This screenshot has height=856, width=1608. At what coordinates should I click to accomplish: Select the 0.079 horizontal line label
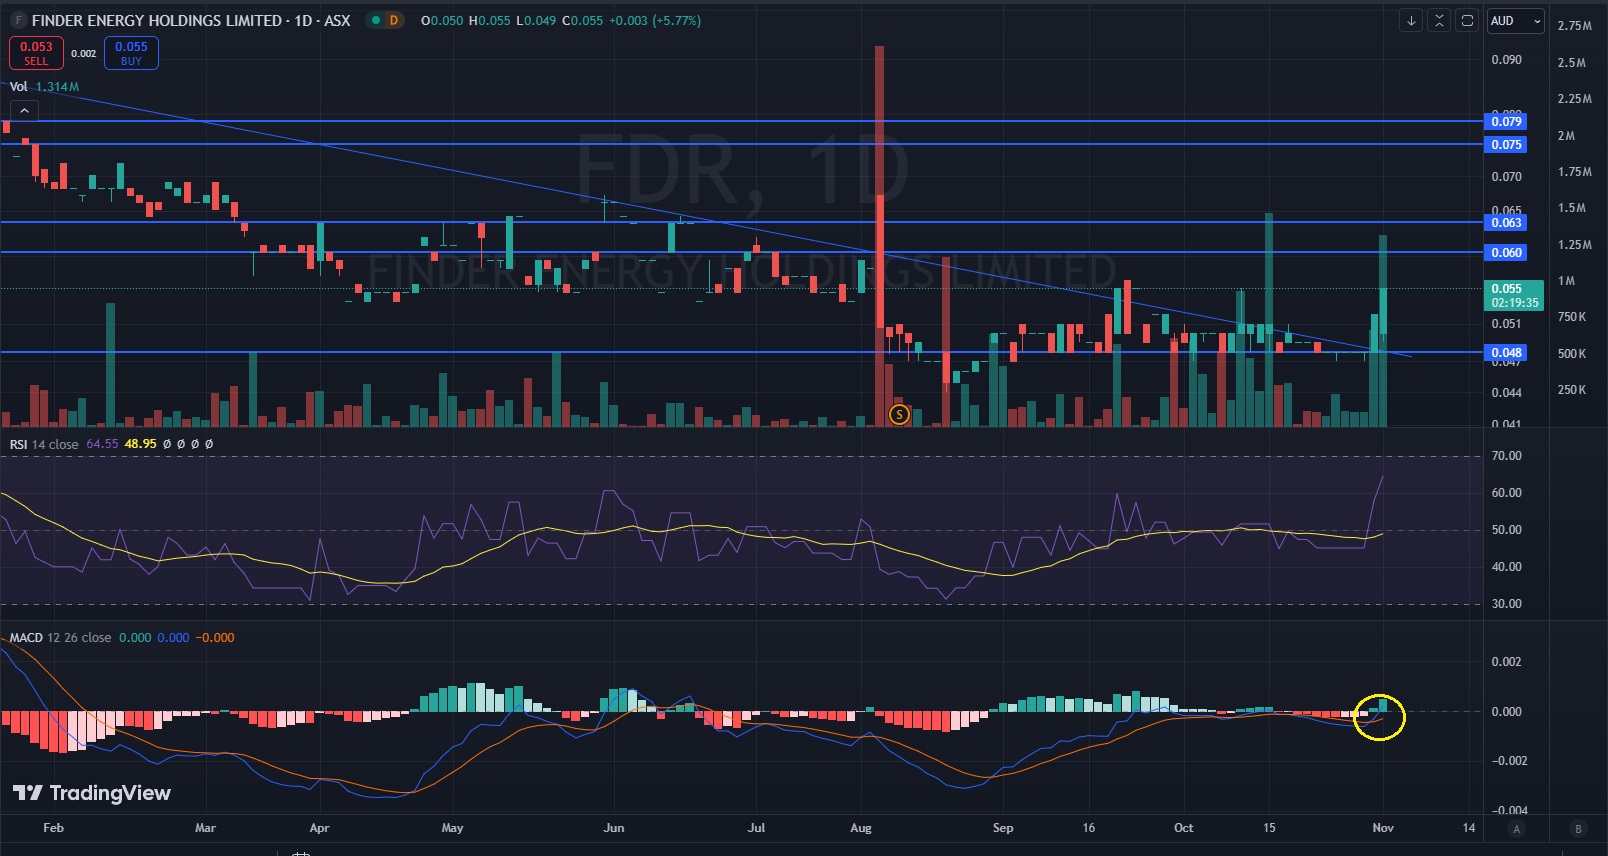point(1506,122)
